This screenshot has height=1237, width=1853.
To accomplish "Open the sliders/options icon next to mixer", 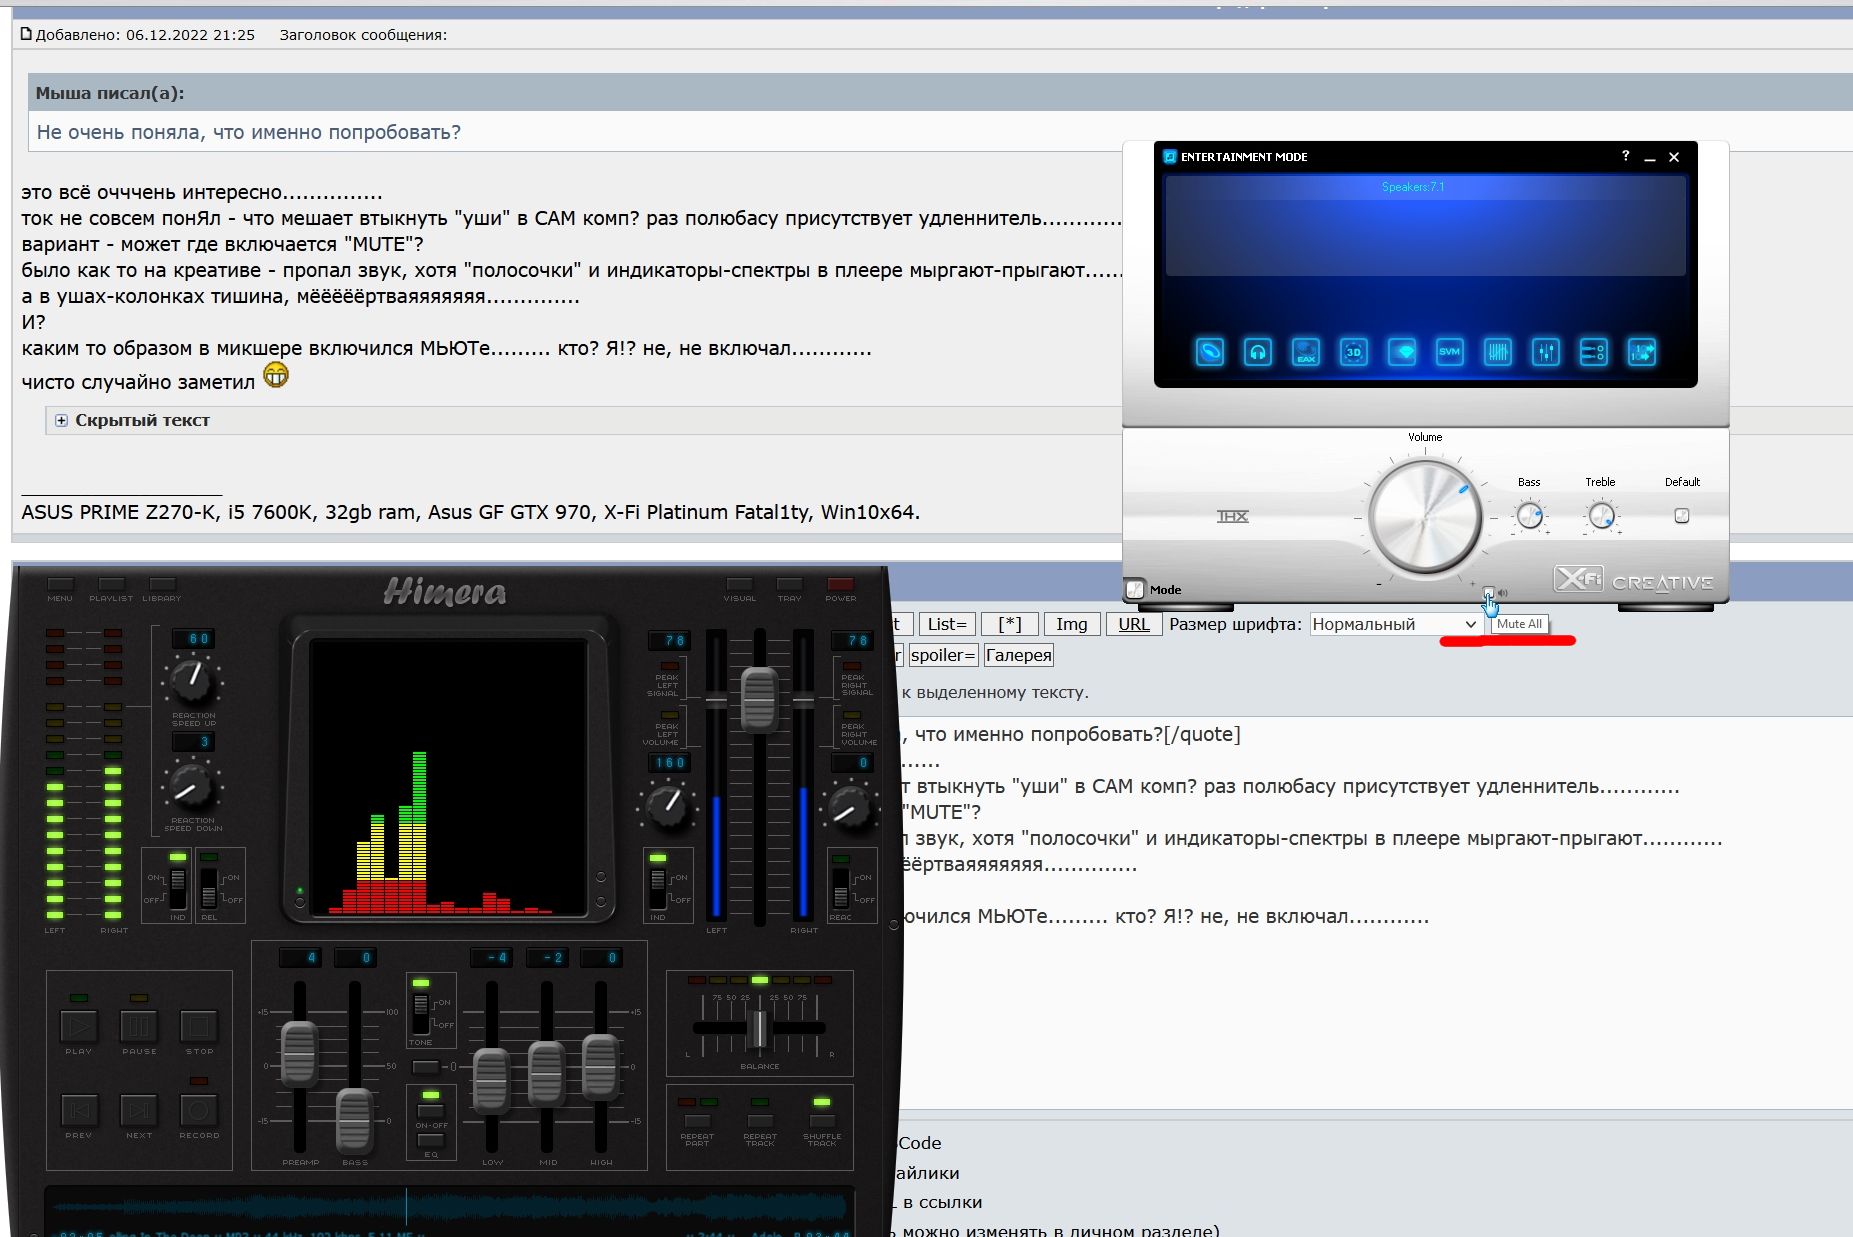I will [x=1593, y=352].
